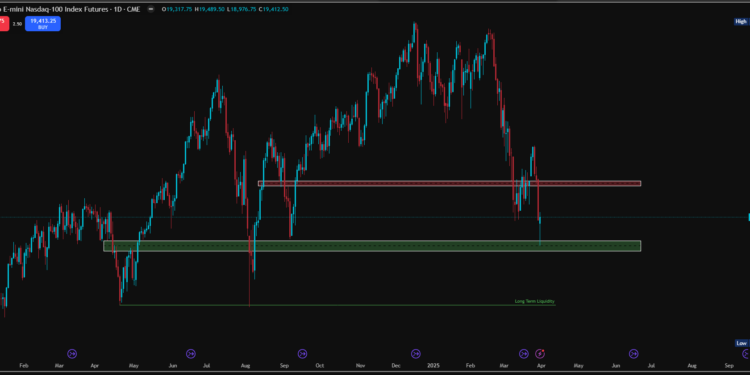Click the current price marker on the price axis
The width and height of the screenshot is (750, 375).
click(x=749, y=217)
